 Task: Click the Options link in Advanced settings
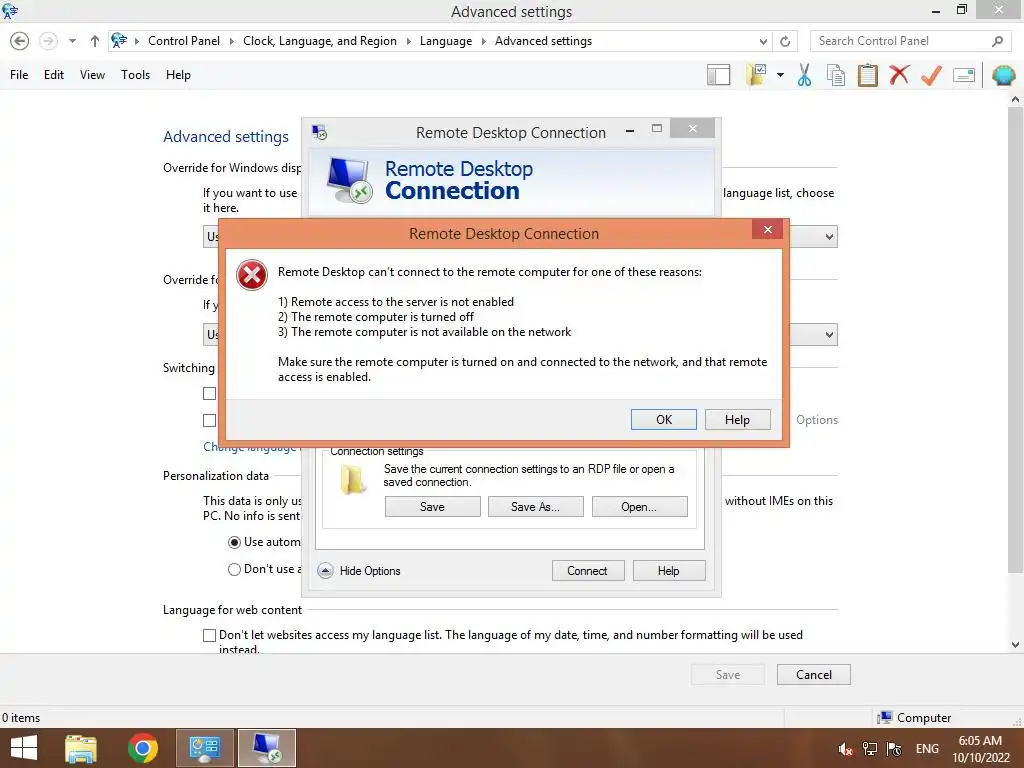[x=816, y=420]
